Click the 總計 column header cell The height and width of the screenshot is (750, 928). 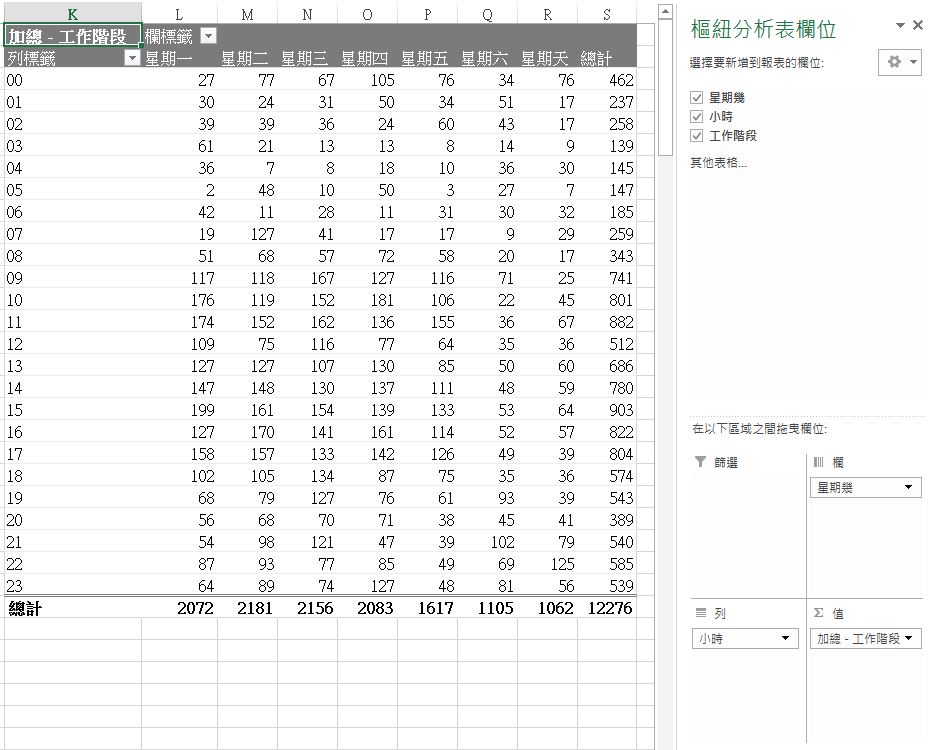point(607,58)
